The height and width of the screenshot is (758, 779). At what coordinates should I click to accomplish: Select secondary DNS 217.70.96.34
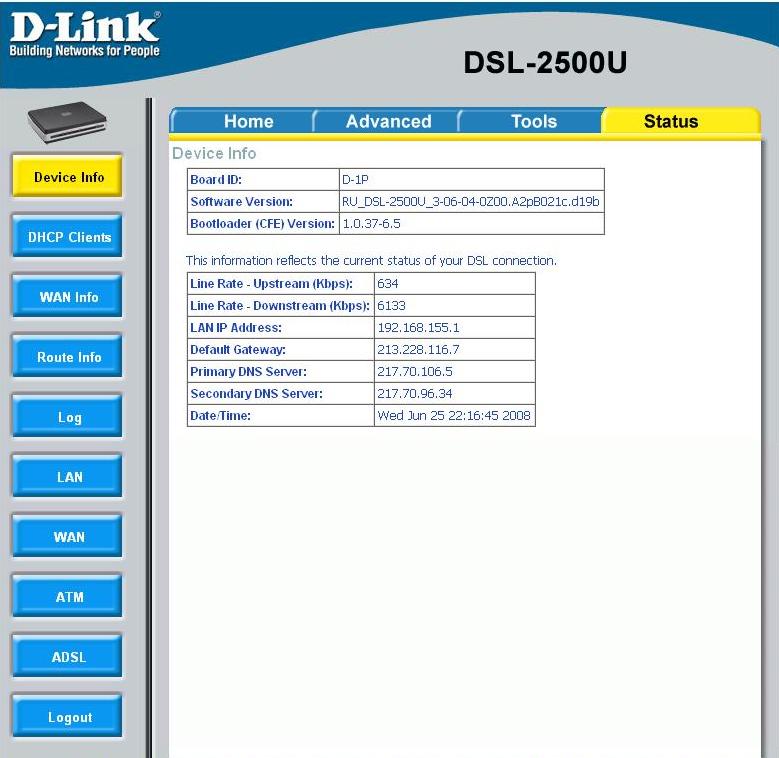coord(415,393)
